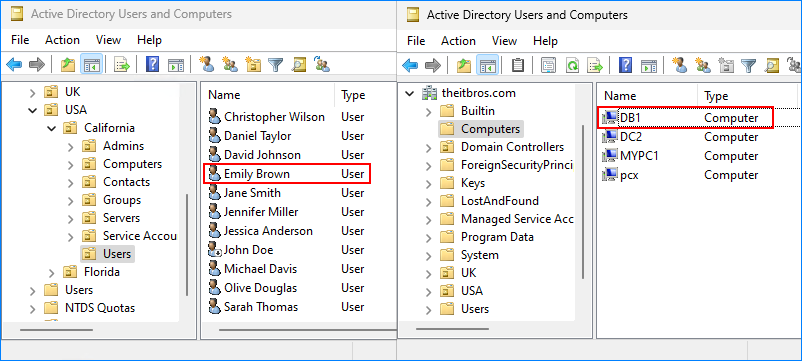Select the Servers folder under California
802x361 pixels.
click(121, 218)
